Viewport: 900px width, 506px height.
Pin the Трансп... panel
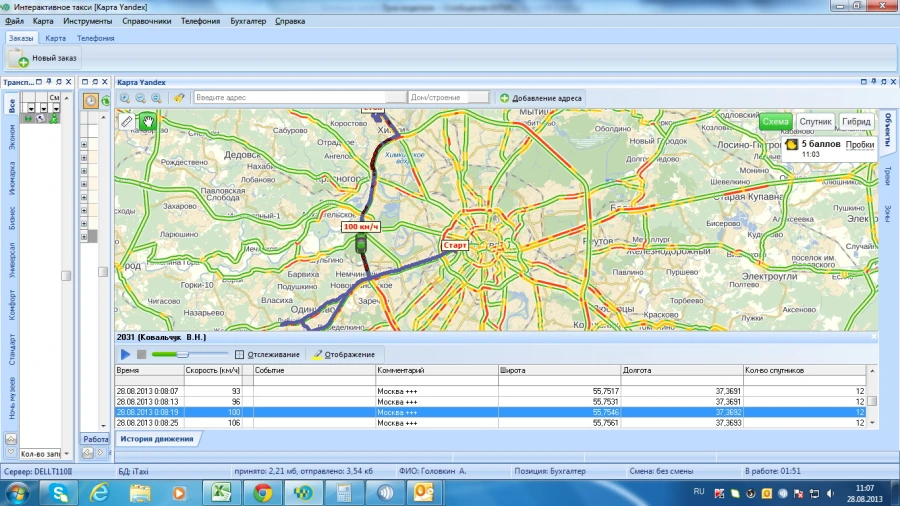49,82
